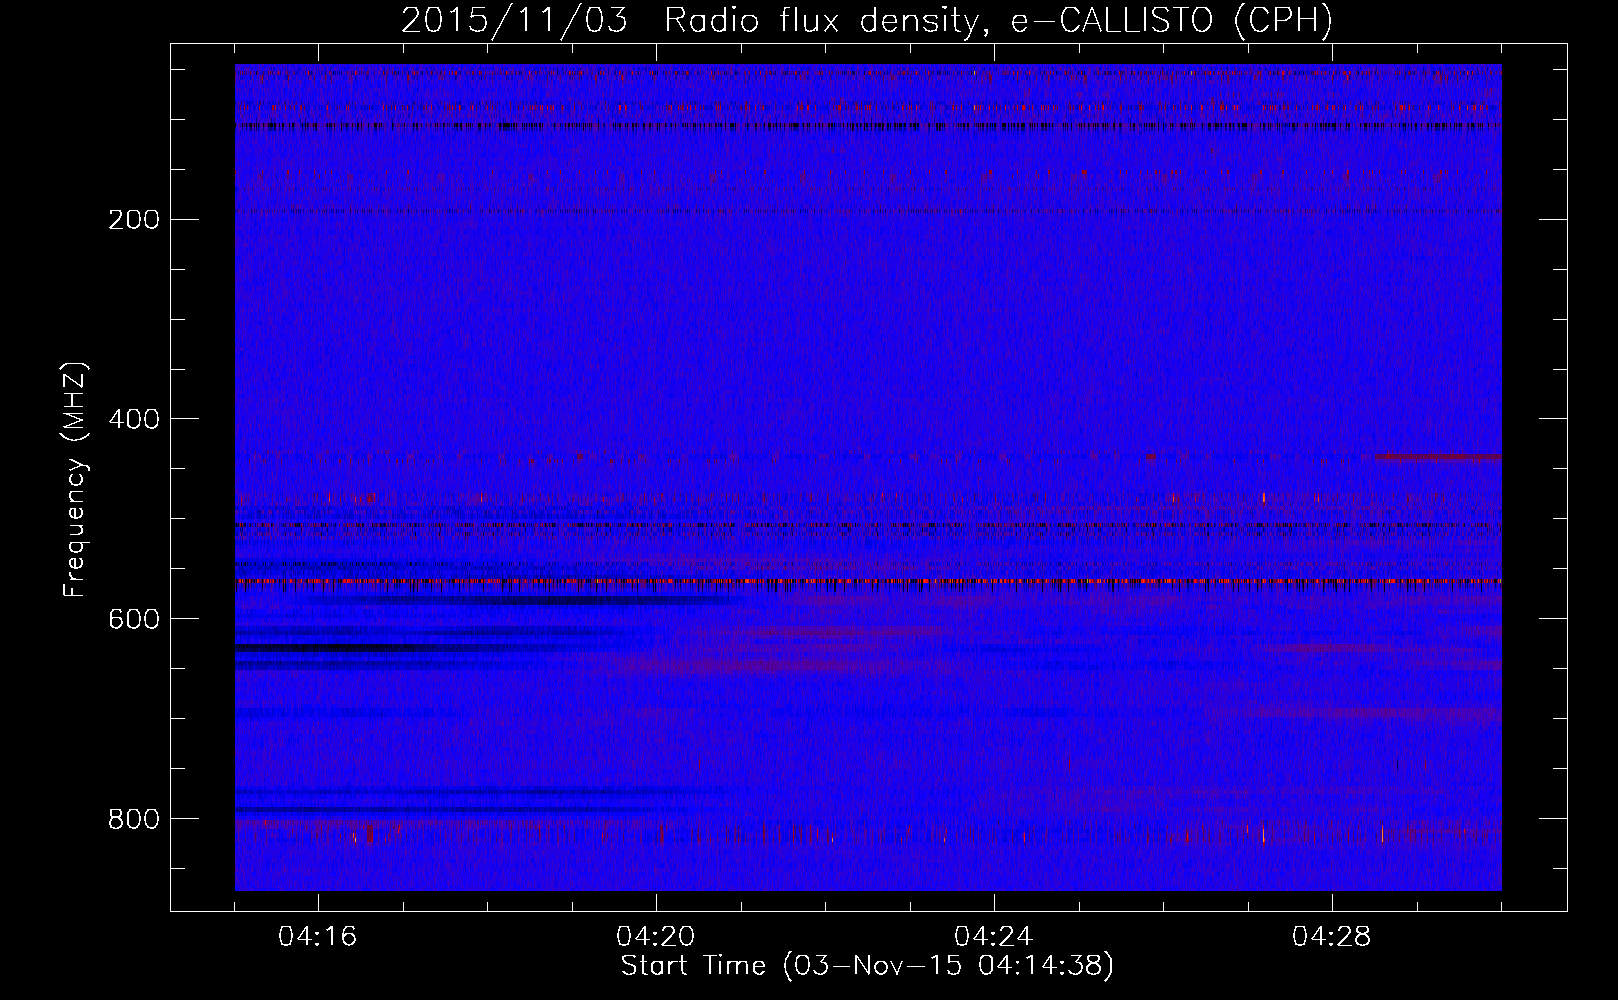This screenshot has height=1000, width=1618.
Task: Select the 200 frequency tick label
Action: (x=134, y=219)
